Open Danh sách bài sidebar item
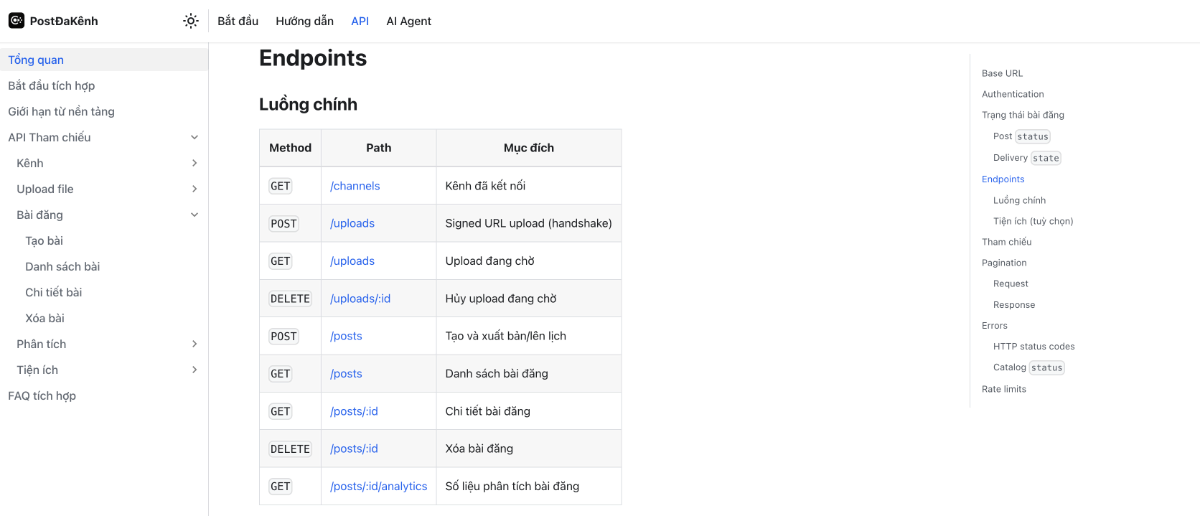 [x=62, y=267]
